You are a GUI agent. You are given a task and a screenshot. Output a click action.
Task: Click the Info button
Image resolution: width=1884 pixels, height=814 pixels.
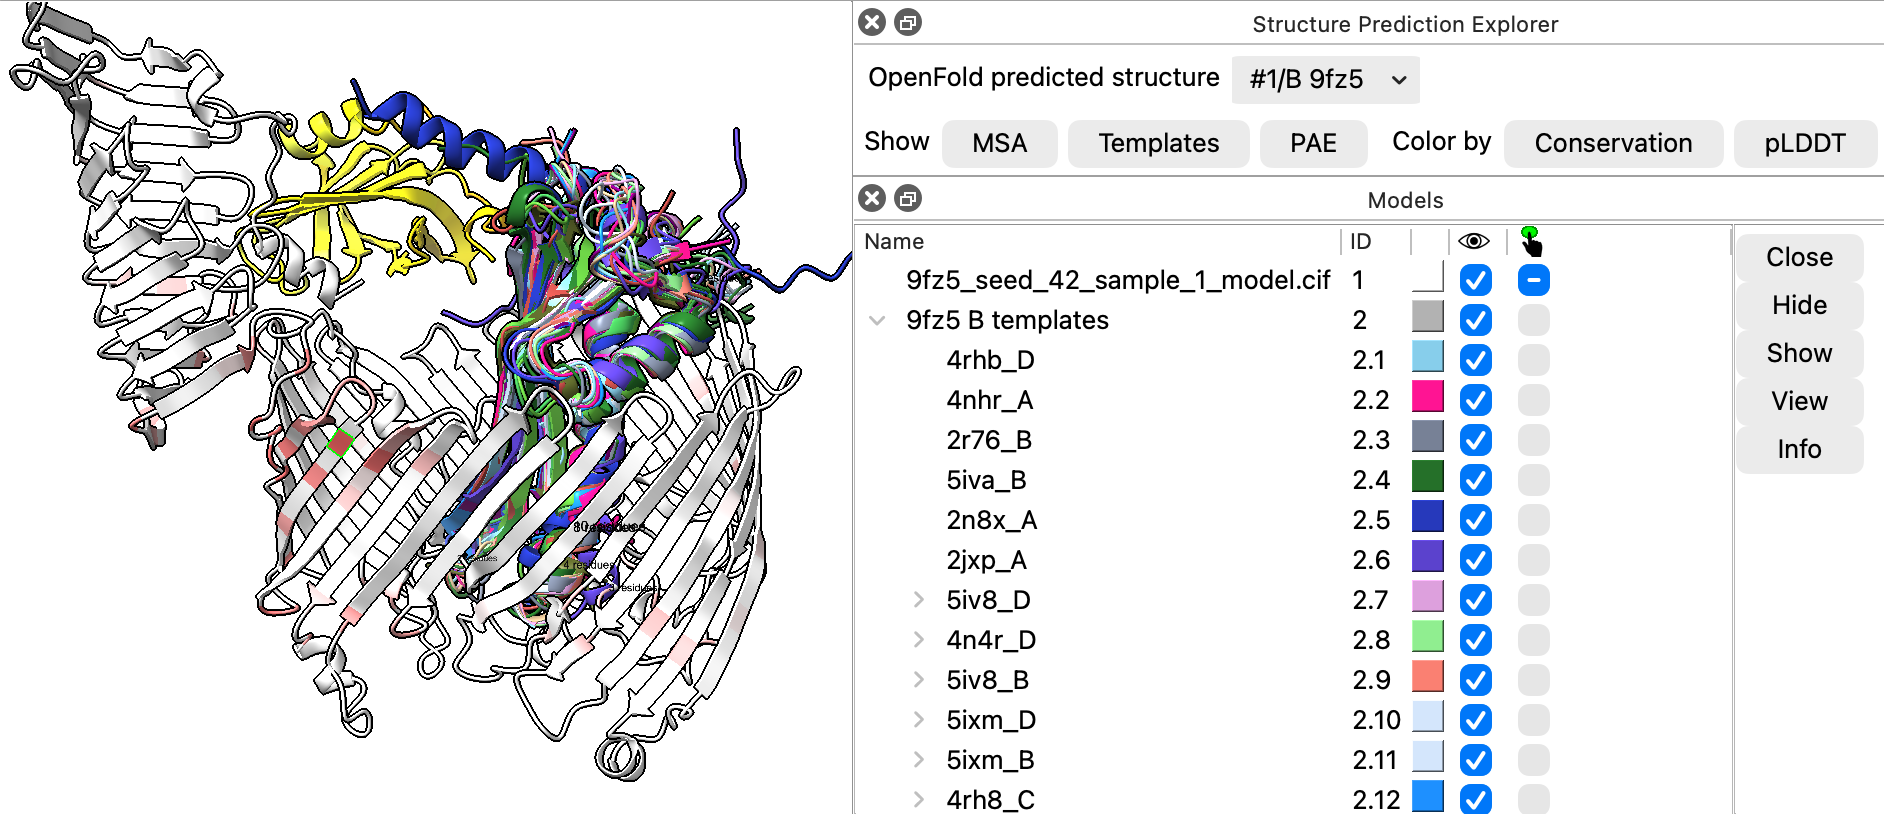(1799, 449)
